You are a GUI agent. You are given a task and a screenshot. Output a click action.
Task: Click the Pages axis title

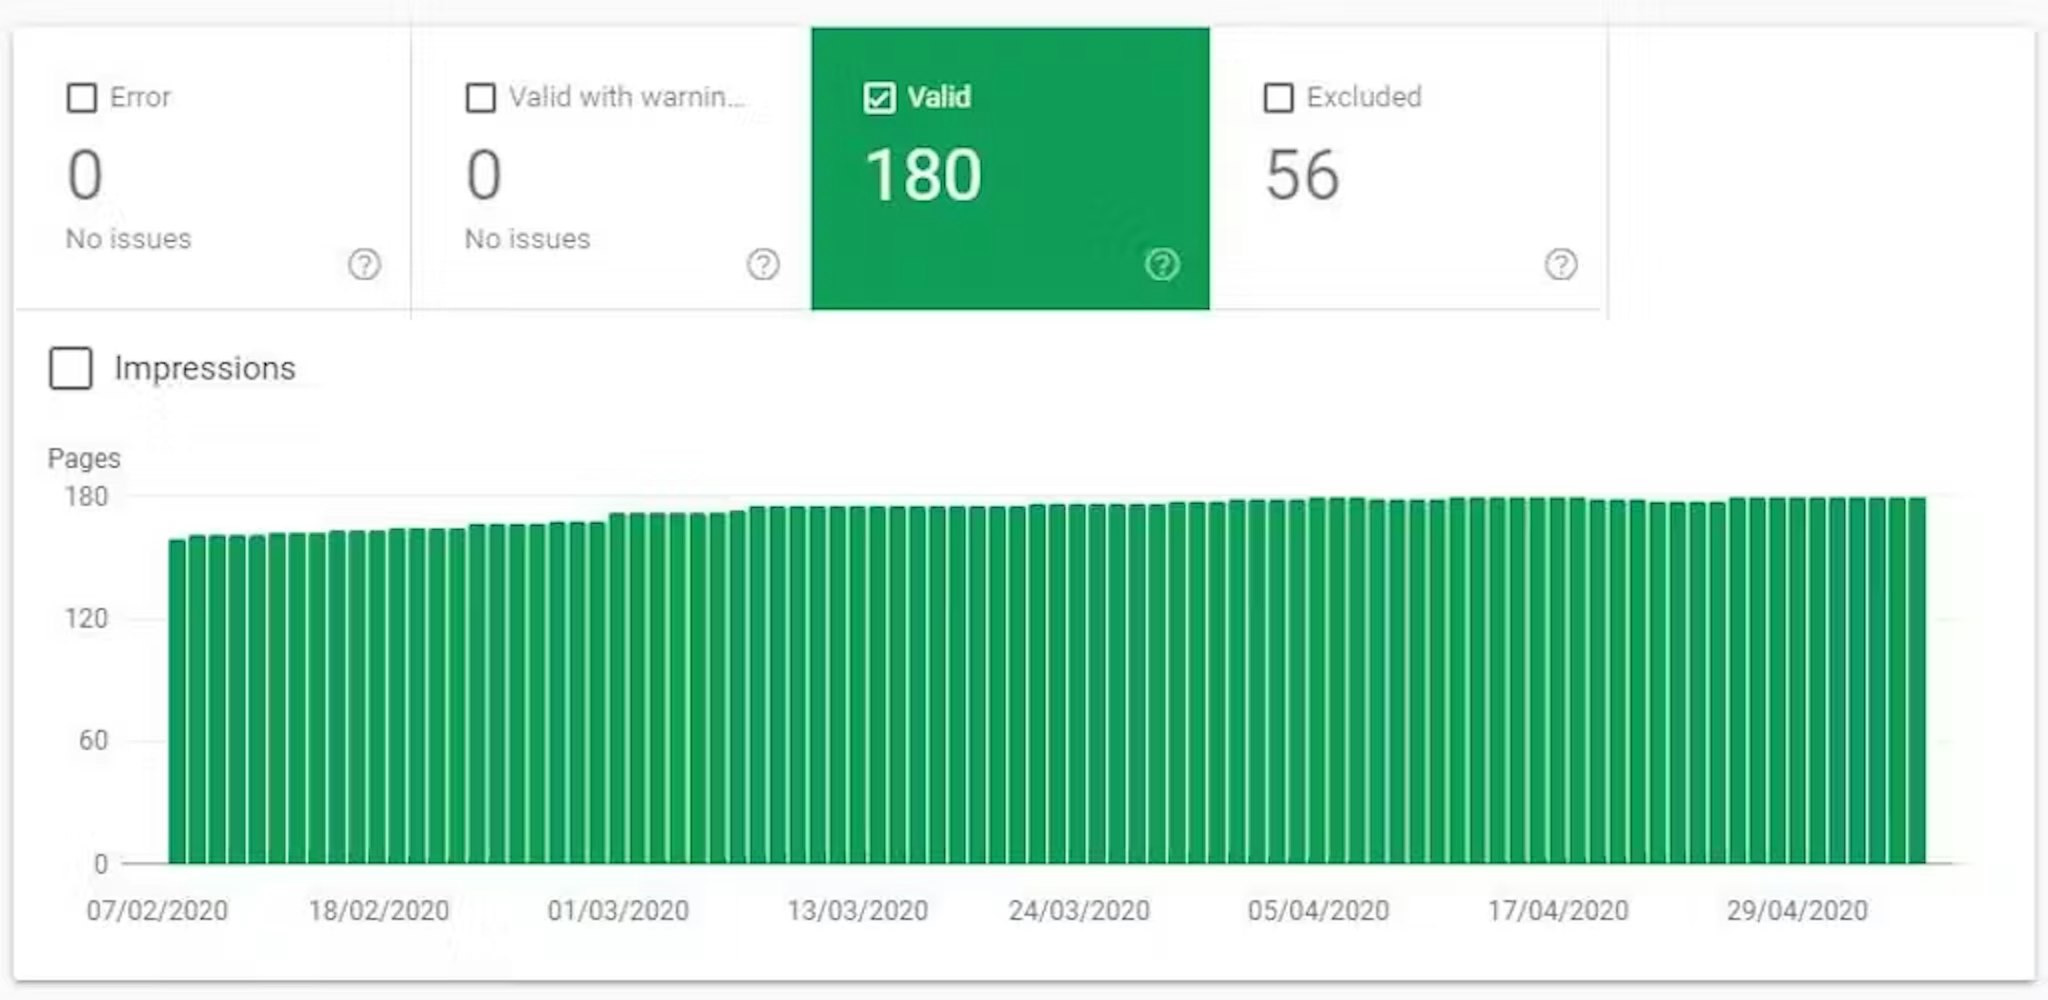[x=84, y=459]
